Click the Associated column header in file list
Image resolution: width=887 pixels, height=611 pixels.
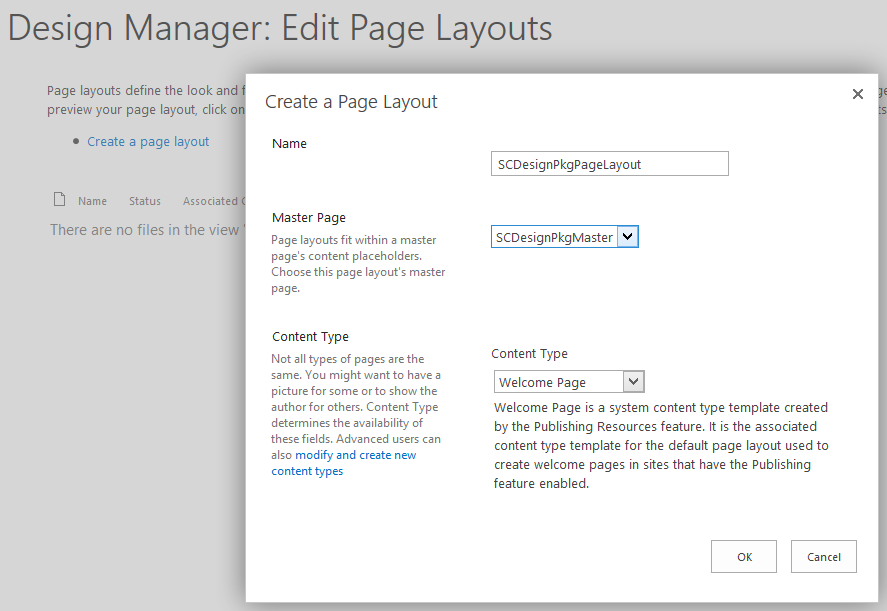pyautogui.click(x=210, y=201)
